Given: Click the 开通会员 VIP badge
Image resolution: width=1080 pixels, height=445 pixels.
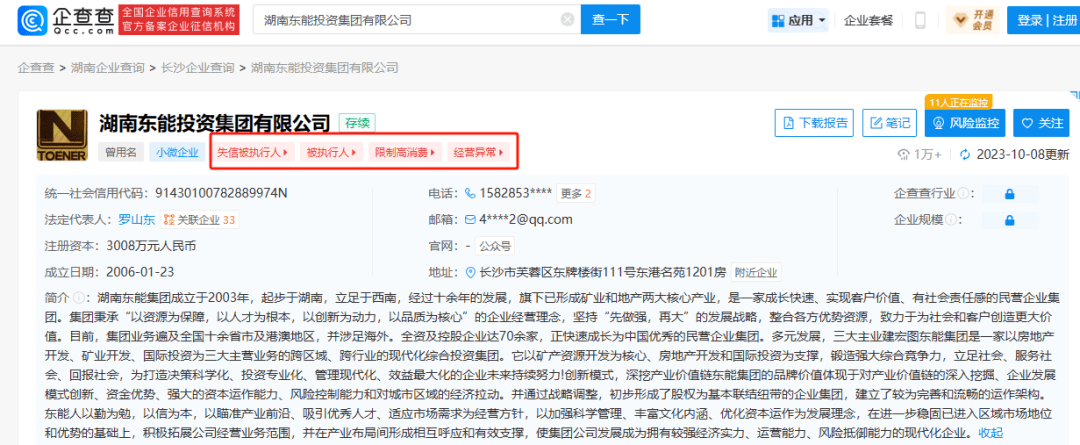Looking at the screenshot, I should 973,20.
